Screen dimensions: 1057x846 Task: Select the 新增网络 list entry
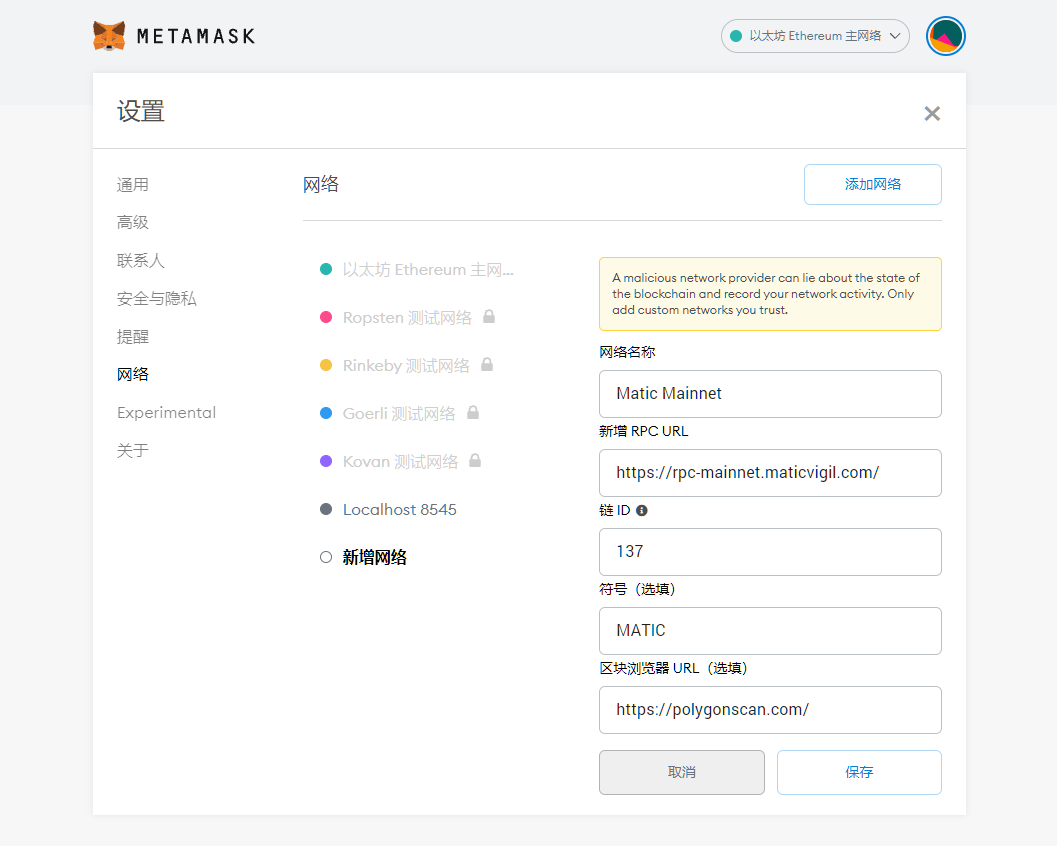point(374,558)
